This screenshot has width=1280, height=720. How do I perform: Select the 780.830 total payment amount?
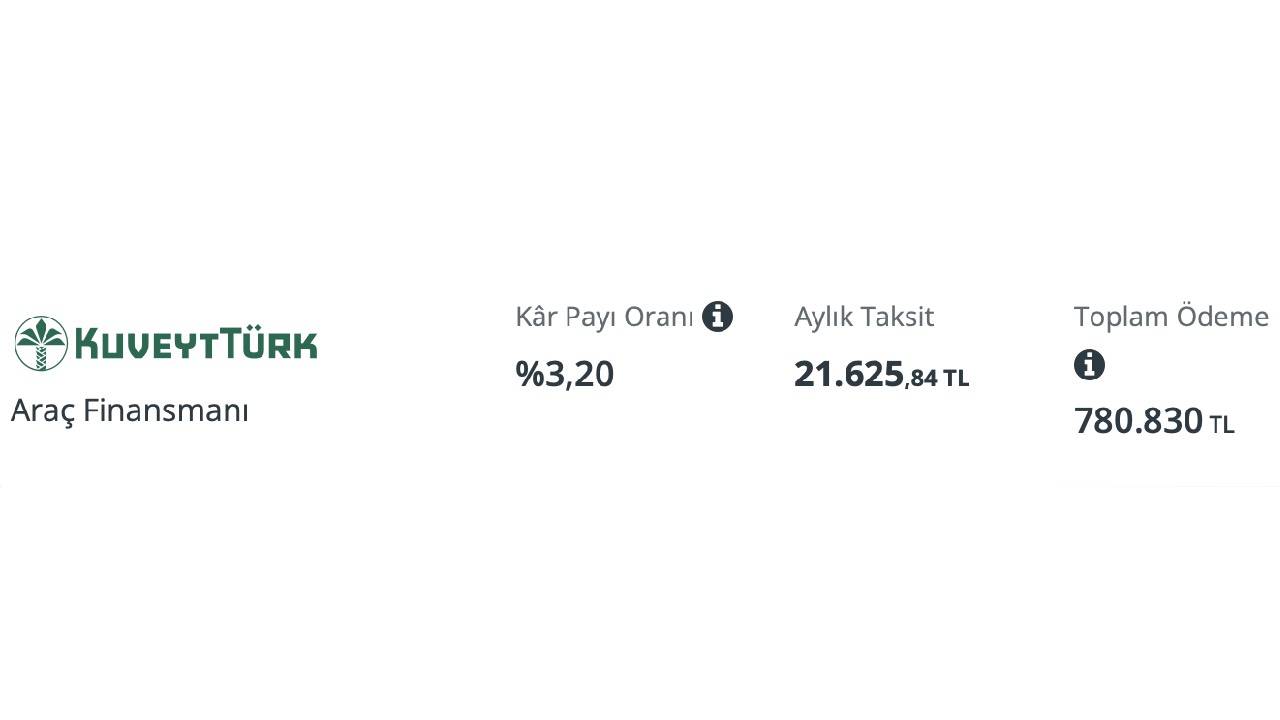click(x=1138, y=421)
